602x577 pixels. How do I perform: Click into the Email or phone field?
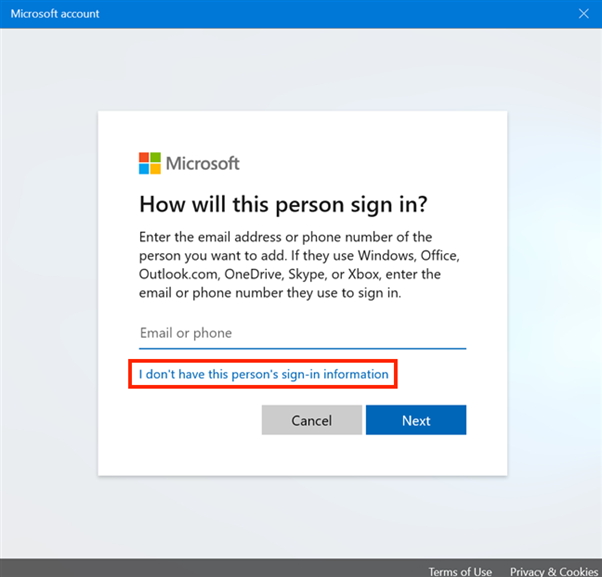pyautogui.click(x=302, y=333)
